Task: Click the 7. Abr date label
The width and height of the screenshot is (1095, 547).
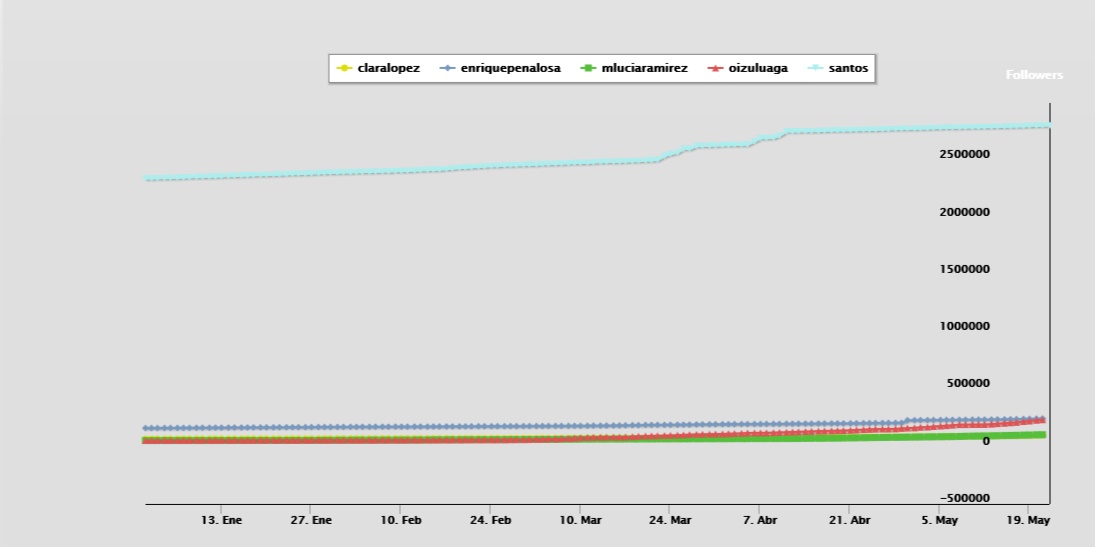Action: click(x=759, y=521)
